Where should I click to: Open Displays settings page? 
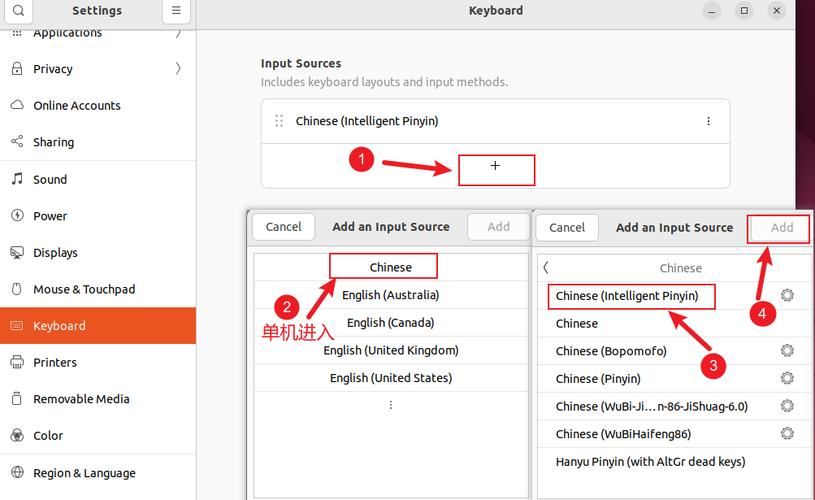(98, 253)
